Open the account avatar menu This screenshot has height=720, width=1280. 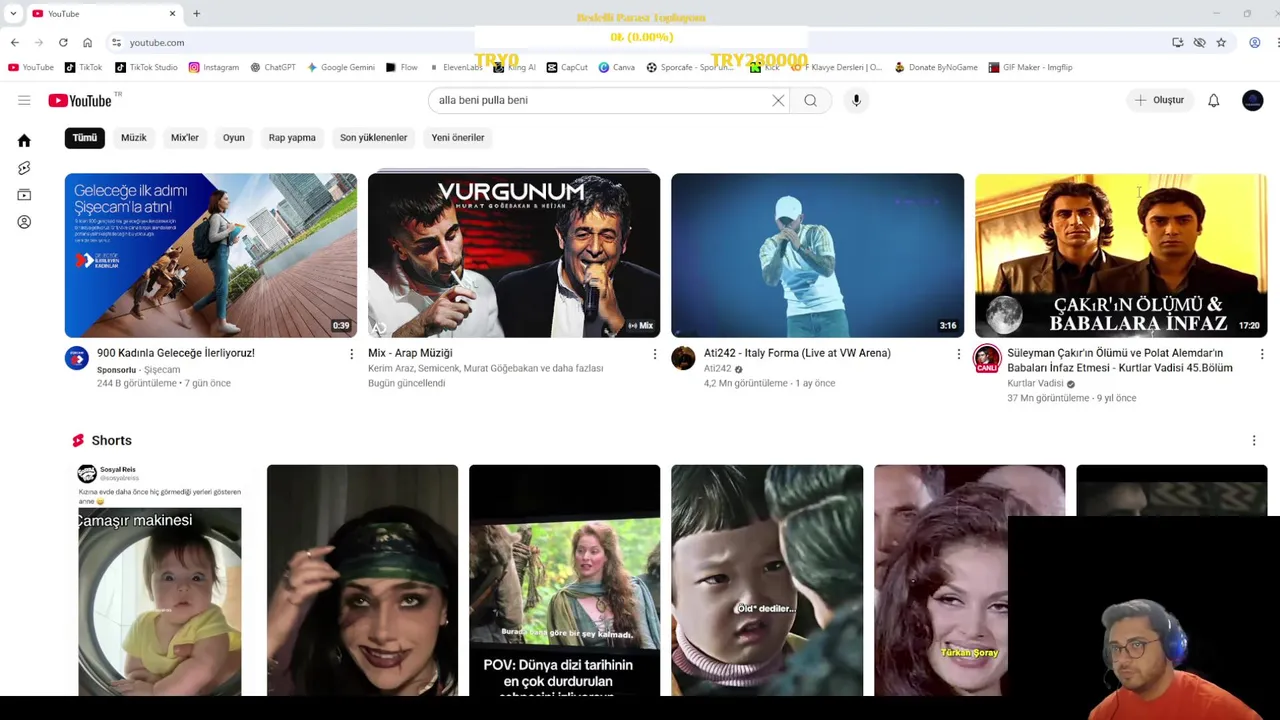click(x=1252, y=100)
